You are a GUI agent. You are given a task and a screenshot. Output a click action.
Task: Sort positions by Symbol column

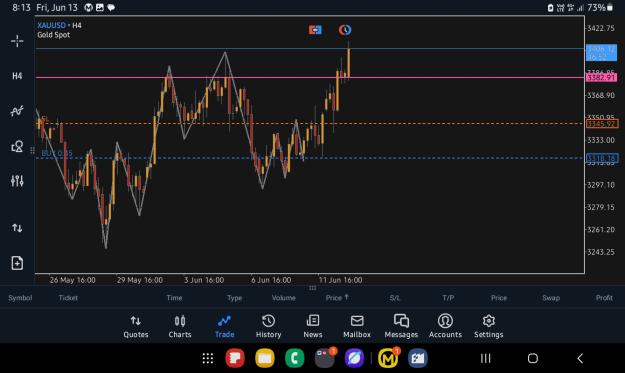pos(20,298)
